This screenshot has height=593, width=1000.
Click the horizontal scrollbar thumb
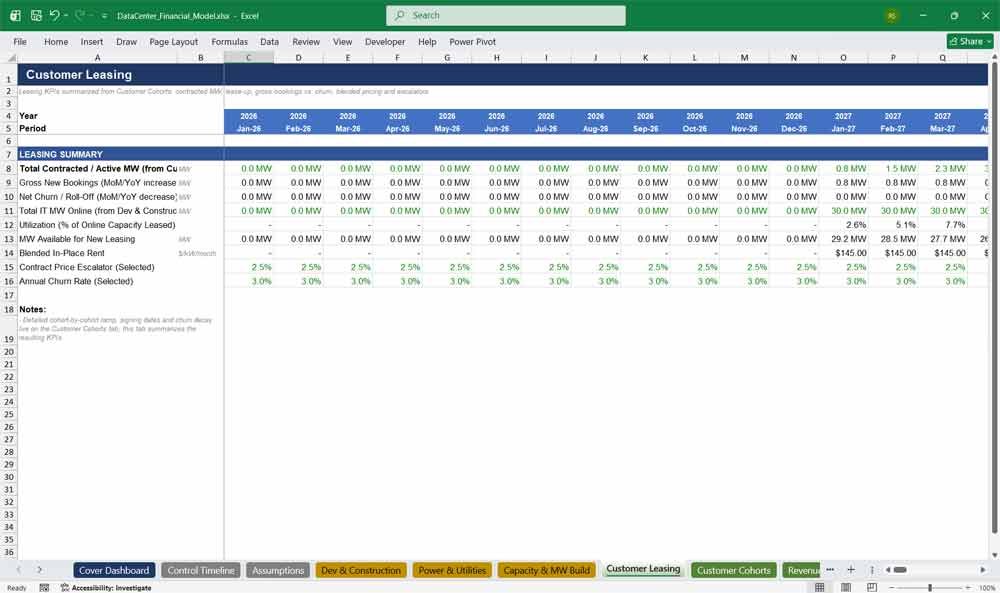(x=900, y=569)
